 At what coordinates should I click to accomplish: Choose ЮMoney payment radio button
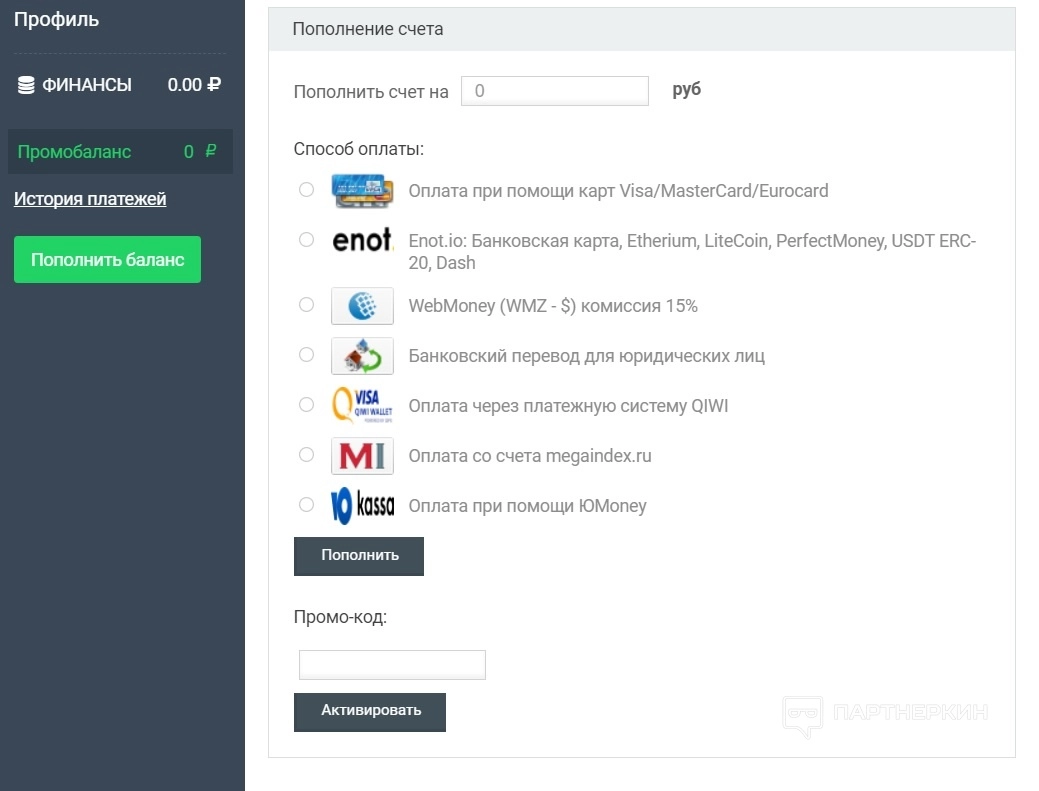(307, 505)
